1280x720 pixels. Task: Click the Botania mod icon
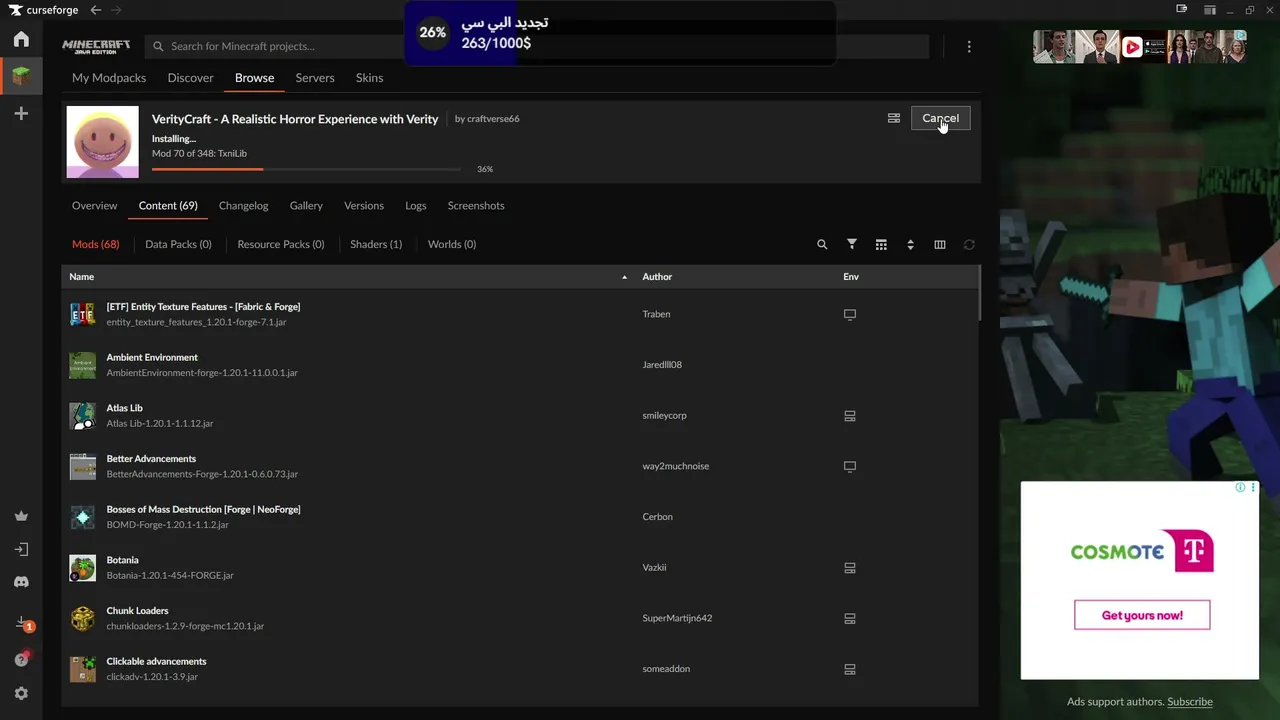pyautogui.click(x=83, y=568)
